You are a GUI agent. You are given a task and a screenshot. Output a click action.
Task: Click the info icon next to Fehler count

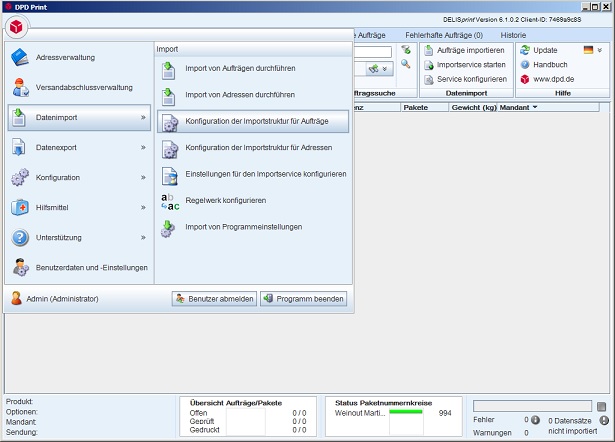[536, 420]
